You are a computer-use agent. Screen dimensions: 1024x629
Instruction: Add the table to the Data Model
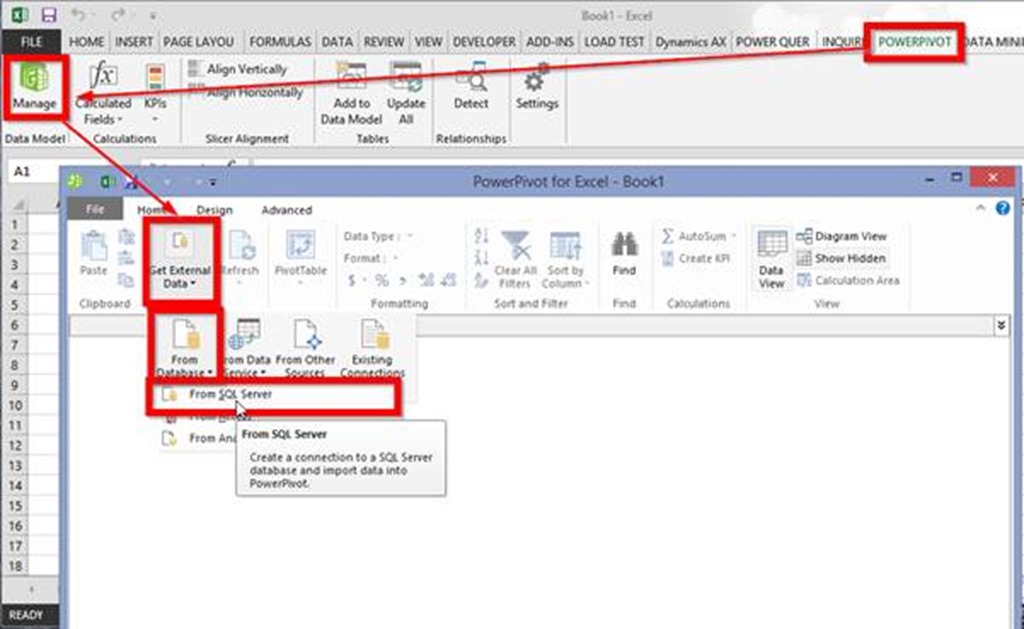point(351,93)
